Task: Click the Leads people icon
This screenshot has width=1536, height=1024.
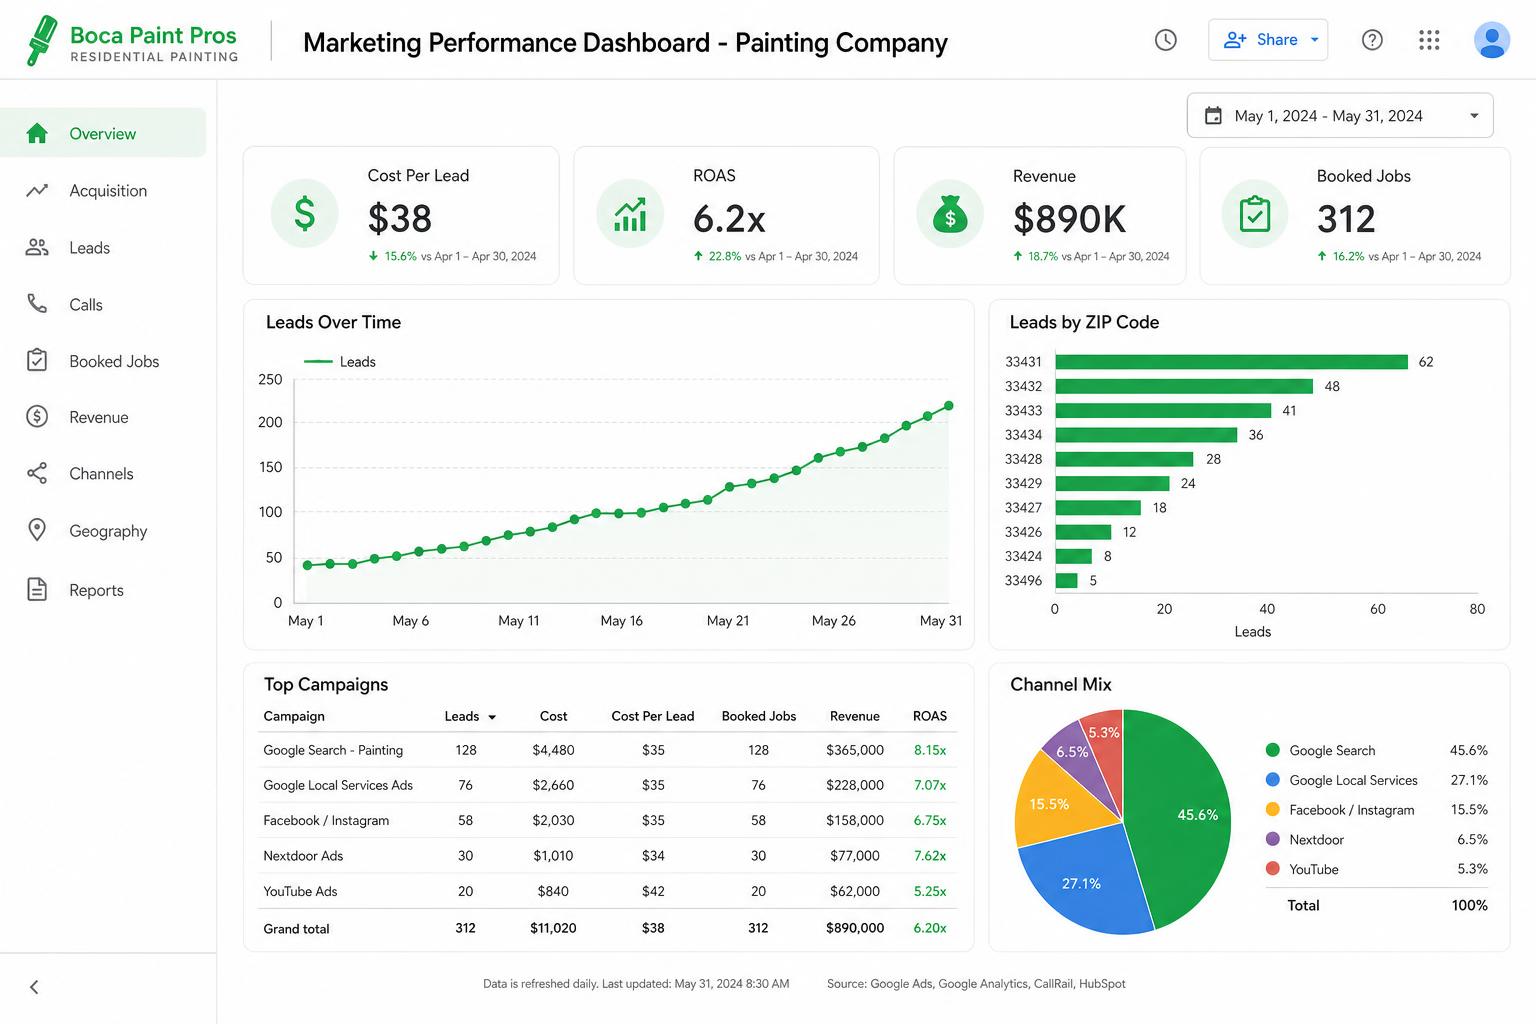Action: (37, 247)
